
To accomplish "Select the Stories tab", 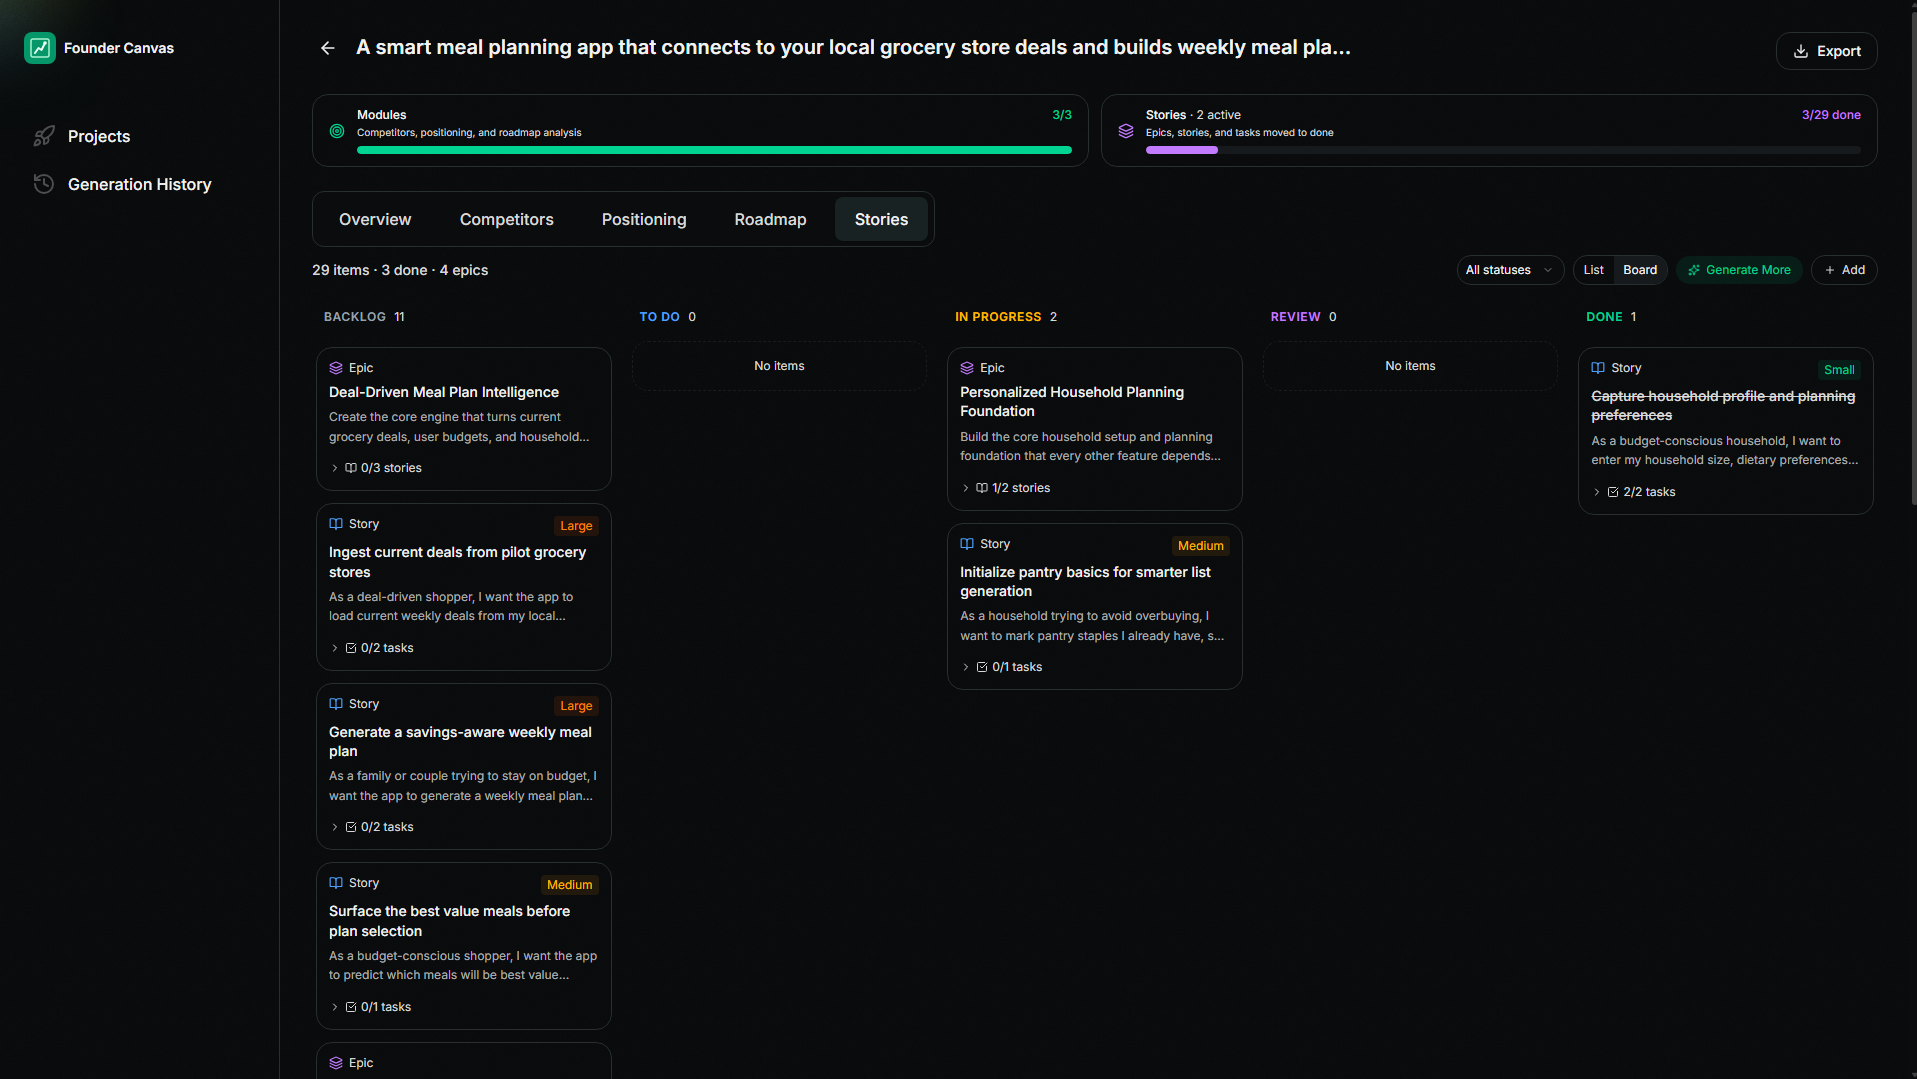I will pyautogui.click(x=881, y=219).
